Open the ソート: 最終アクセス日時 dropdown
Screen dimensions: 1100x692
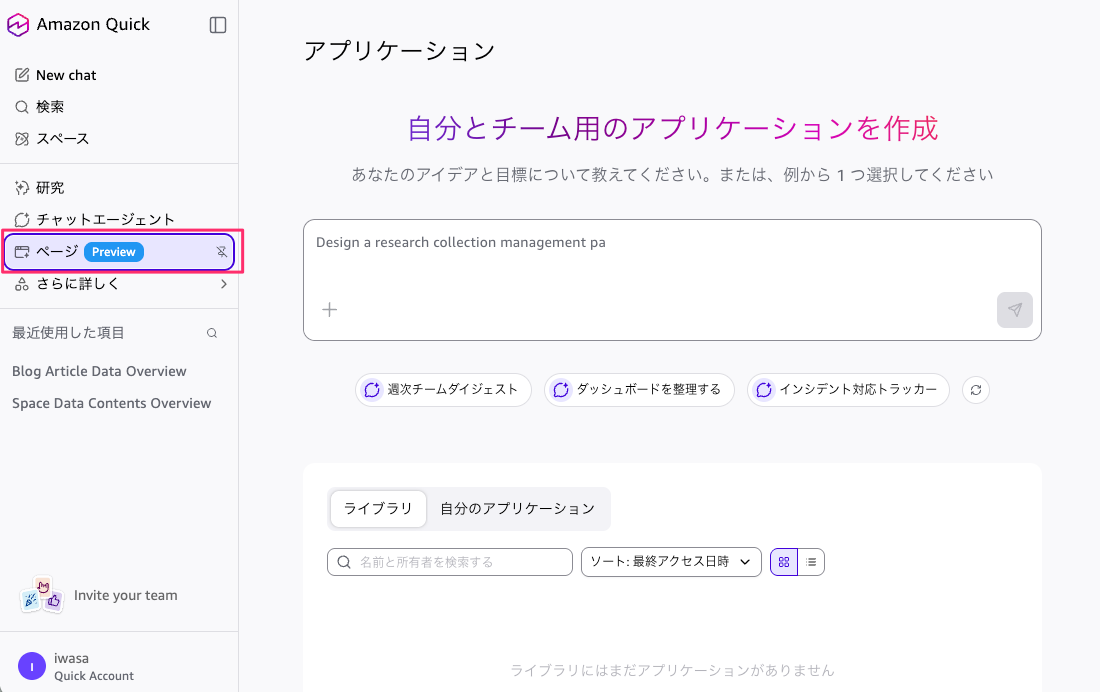pyautogui.click(x=670, y=562)
